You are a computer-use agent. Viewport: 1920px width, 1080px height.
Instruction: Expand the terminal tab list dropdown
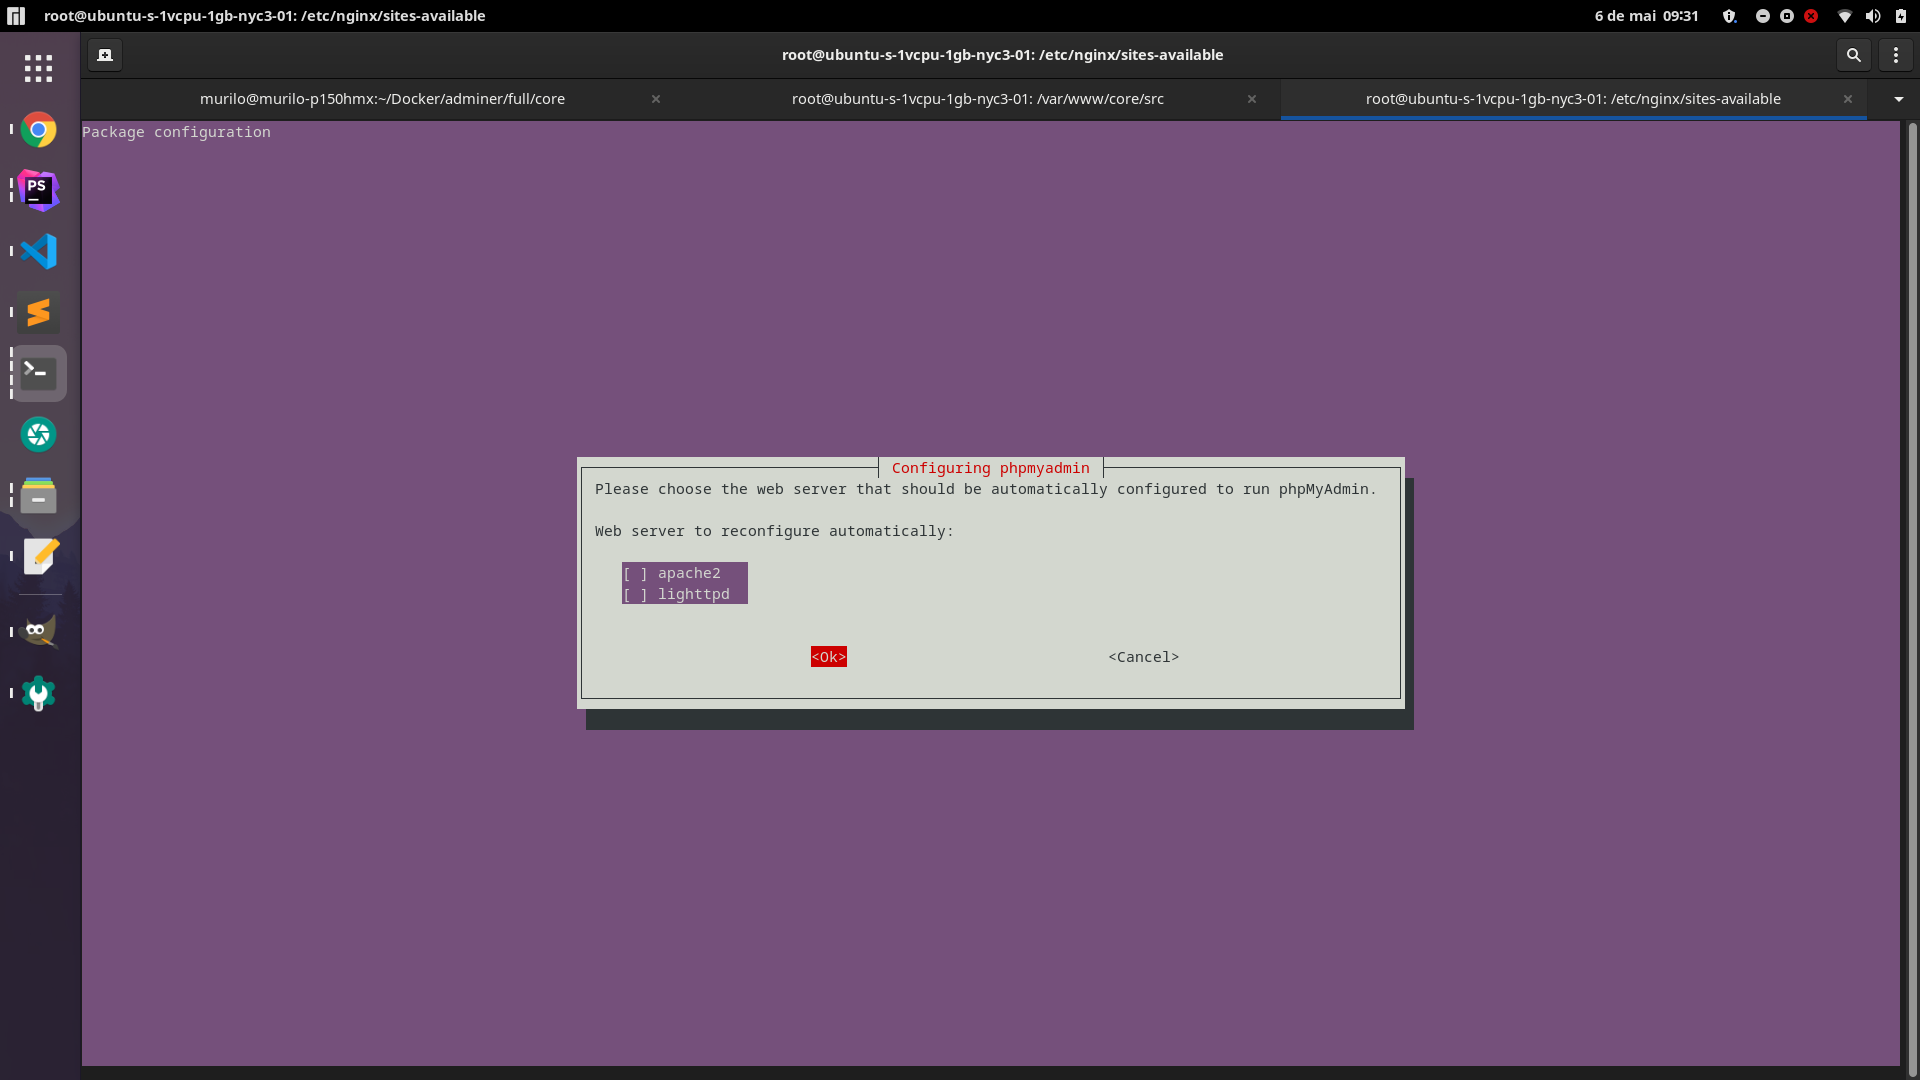[1898, 99]
